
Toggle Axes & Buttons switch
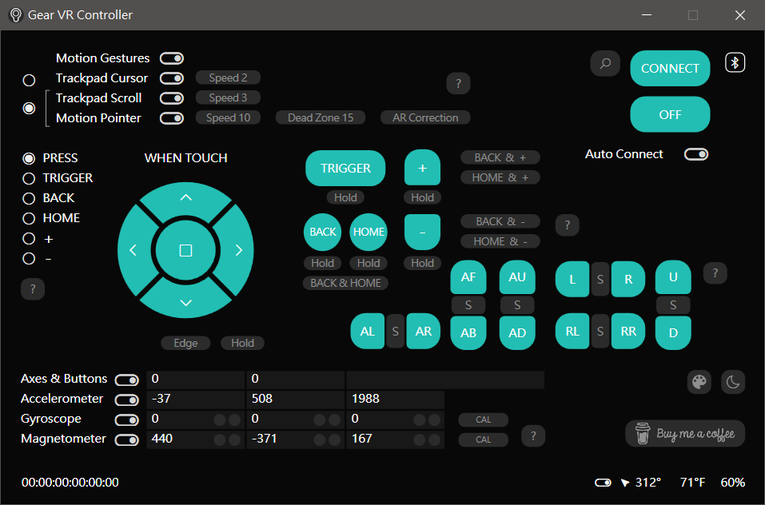coord(127,380)
